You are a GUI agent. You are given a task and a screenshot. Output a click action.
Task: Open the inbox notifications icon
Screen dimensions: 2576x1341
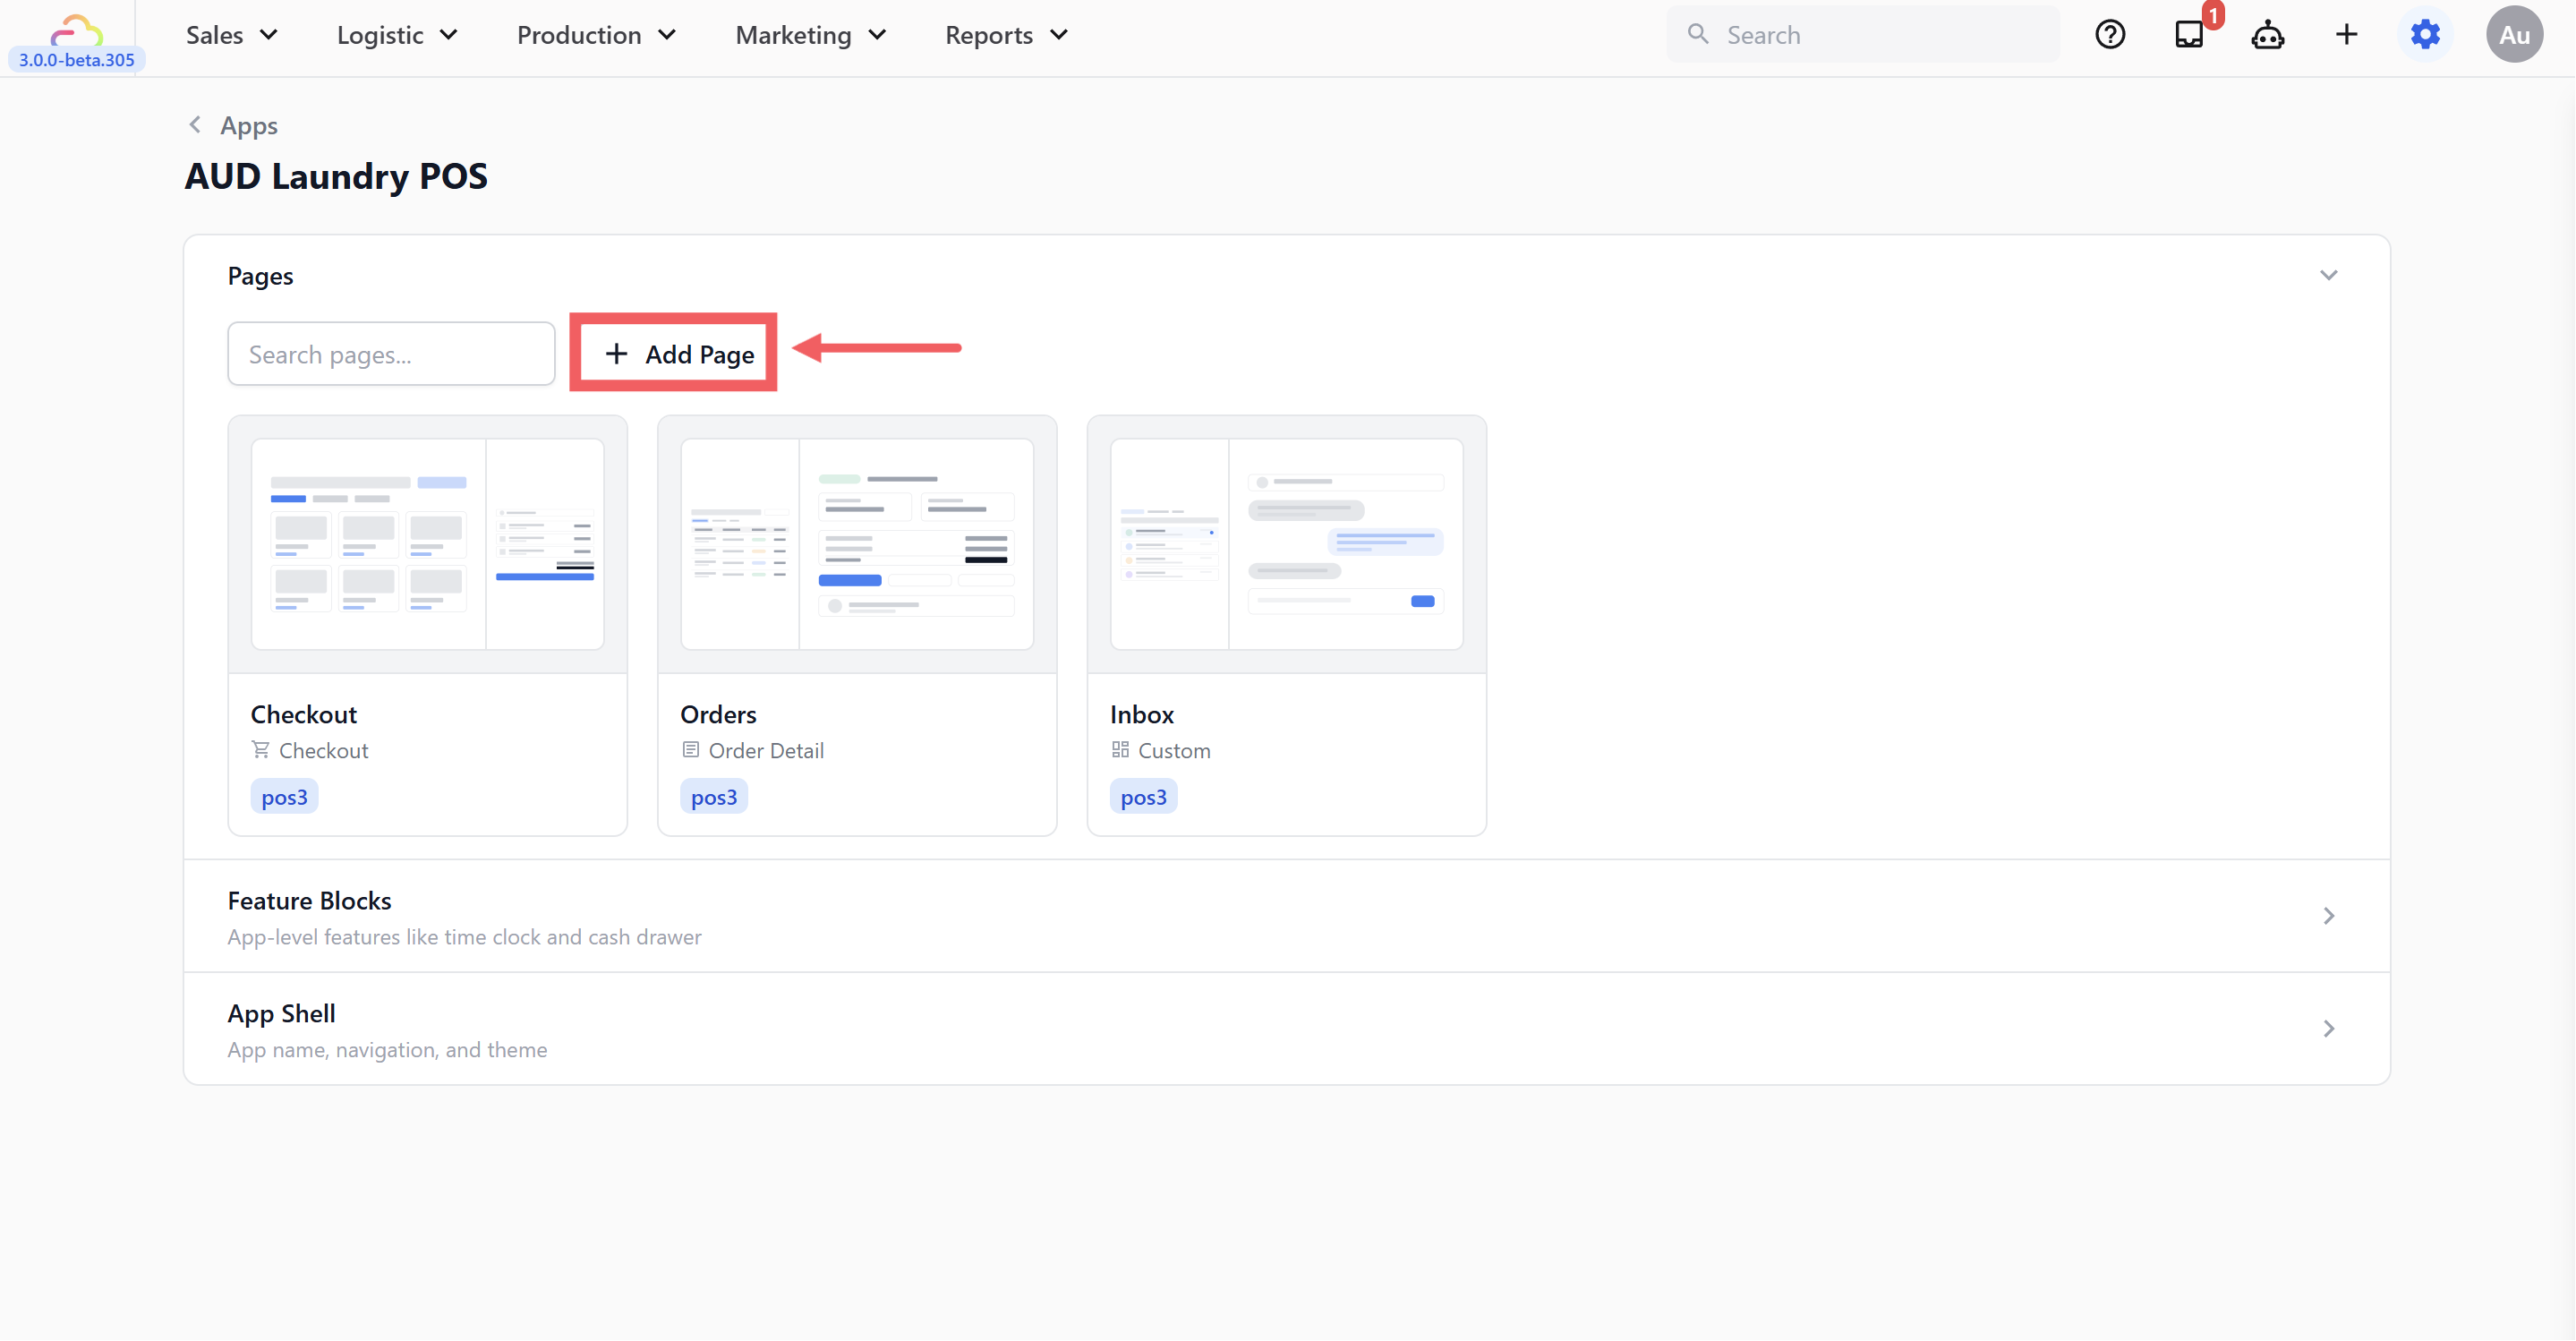[x=2189, y=35]
